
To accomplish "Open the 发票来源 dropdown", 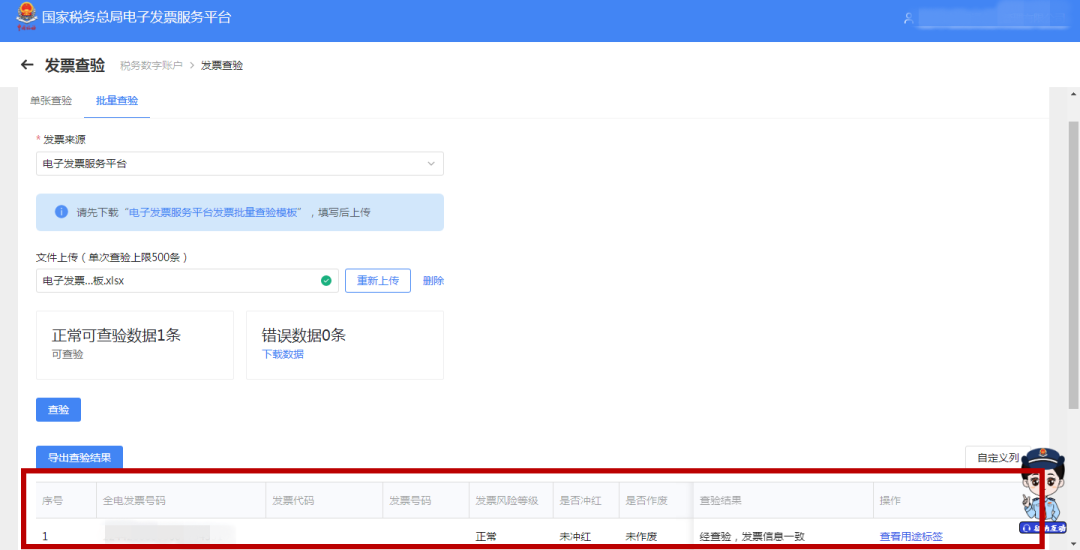I will tap(240, 164).
